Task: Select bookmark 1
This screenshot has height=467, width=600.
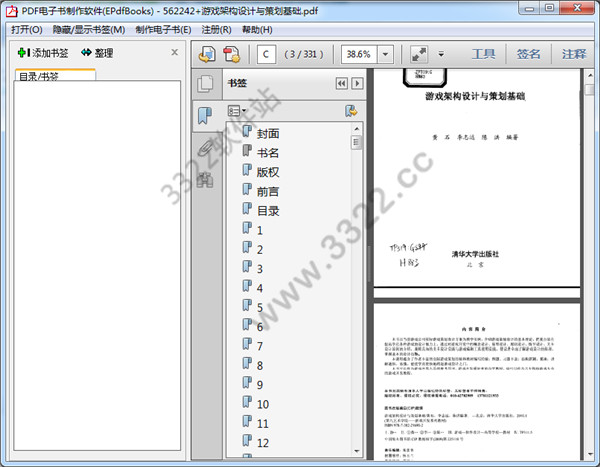Action: click(260, 230)
